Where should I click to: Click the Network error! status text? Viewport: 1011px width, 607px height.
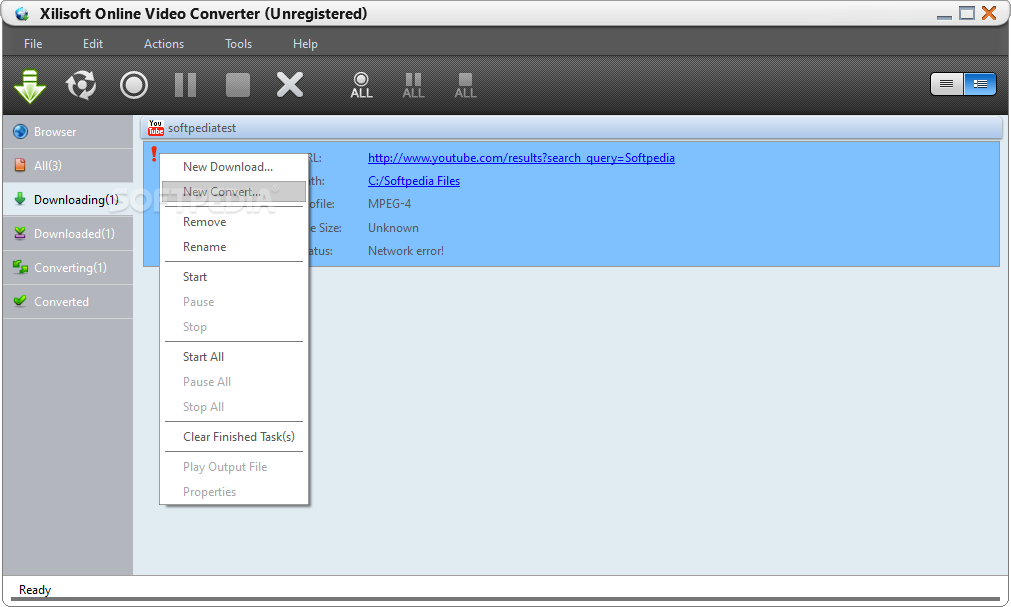(406, 251)
